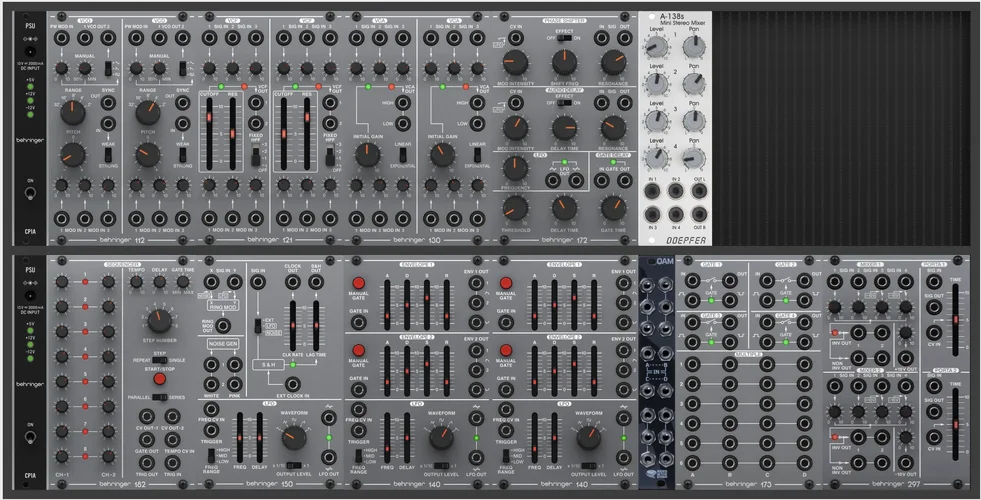
Task: Click the STEP NUMBER knob on the 182
Action: pos(160,320)
